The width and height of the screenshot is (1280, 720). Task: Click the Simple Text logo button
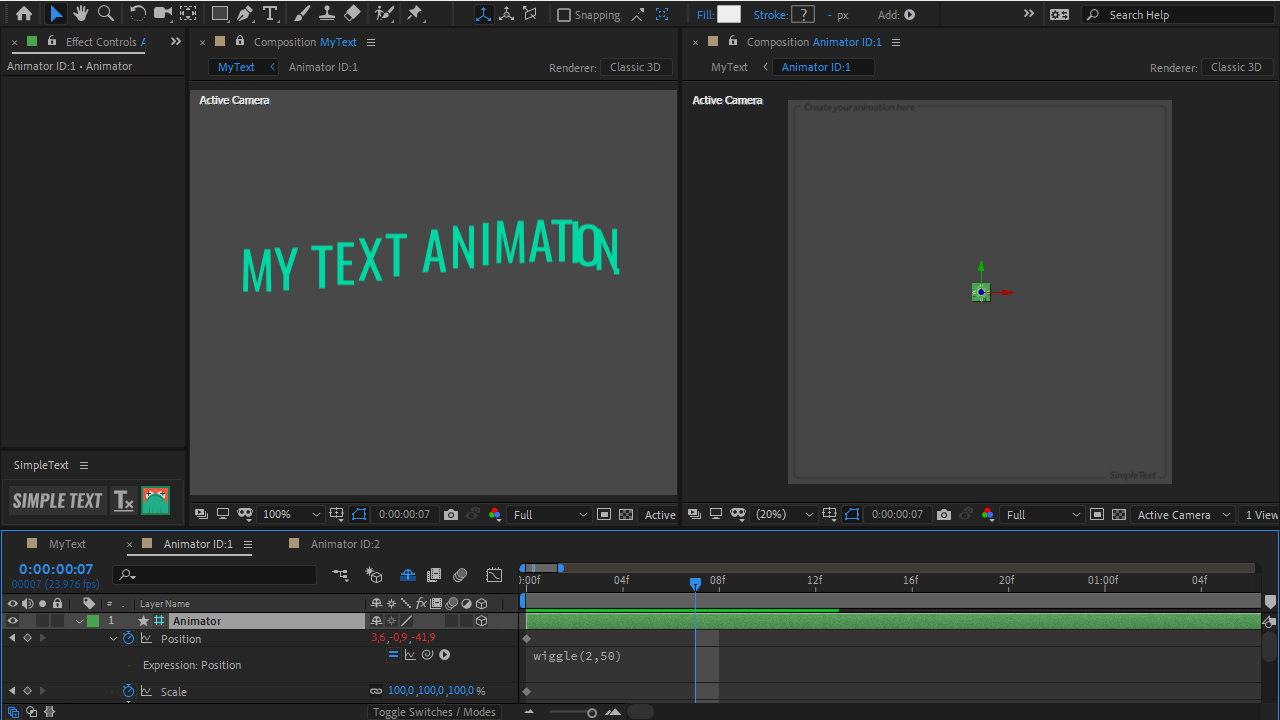click(x=57, y=500)
